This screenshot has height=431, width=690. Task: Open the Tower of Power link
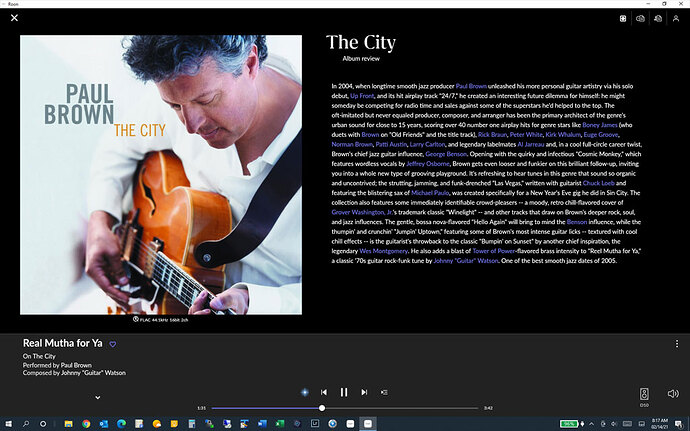[494, 251]
